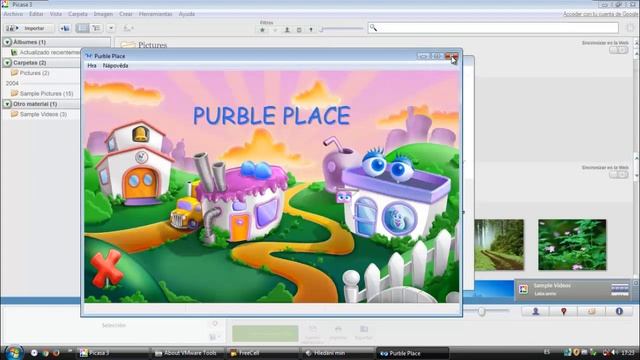Screen dimensions: 640x360
Task: Click the schoolhouse building in Purble Place
Action: coord(135,163)
